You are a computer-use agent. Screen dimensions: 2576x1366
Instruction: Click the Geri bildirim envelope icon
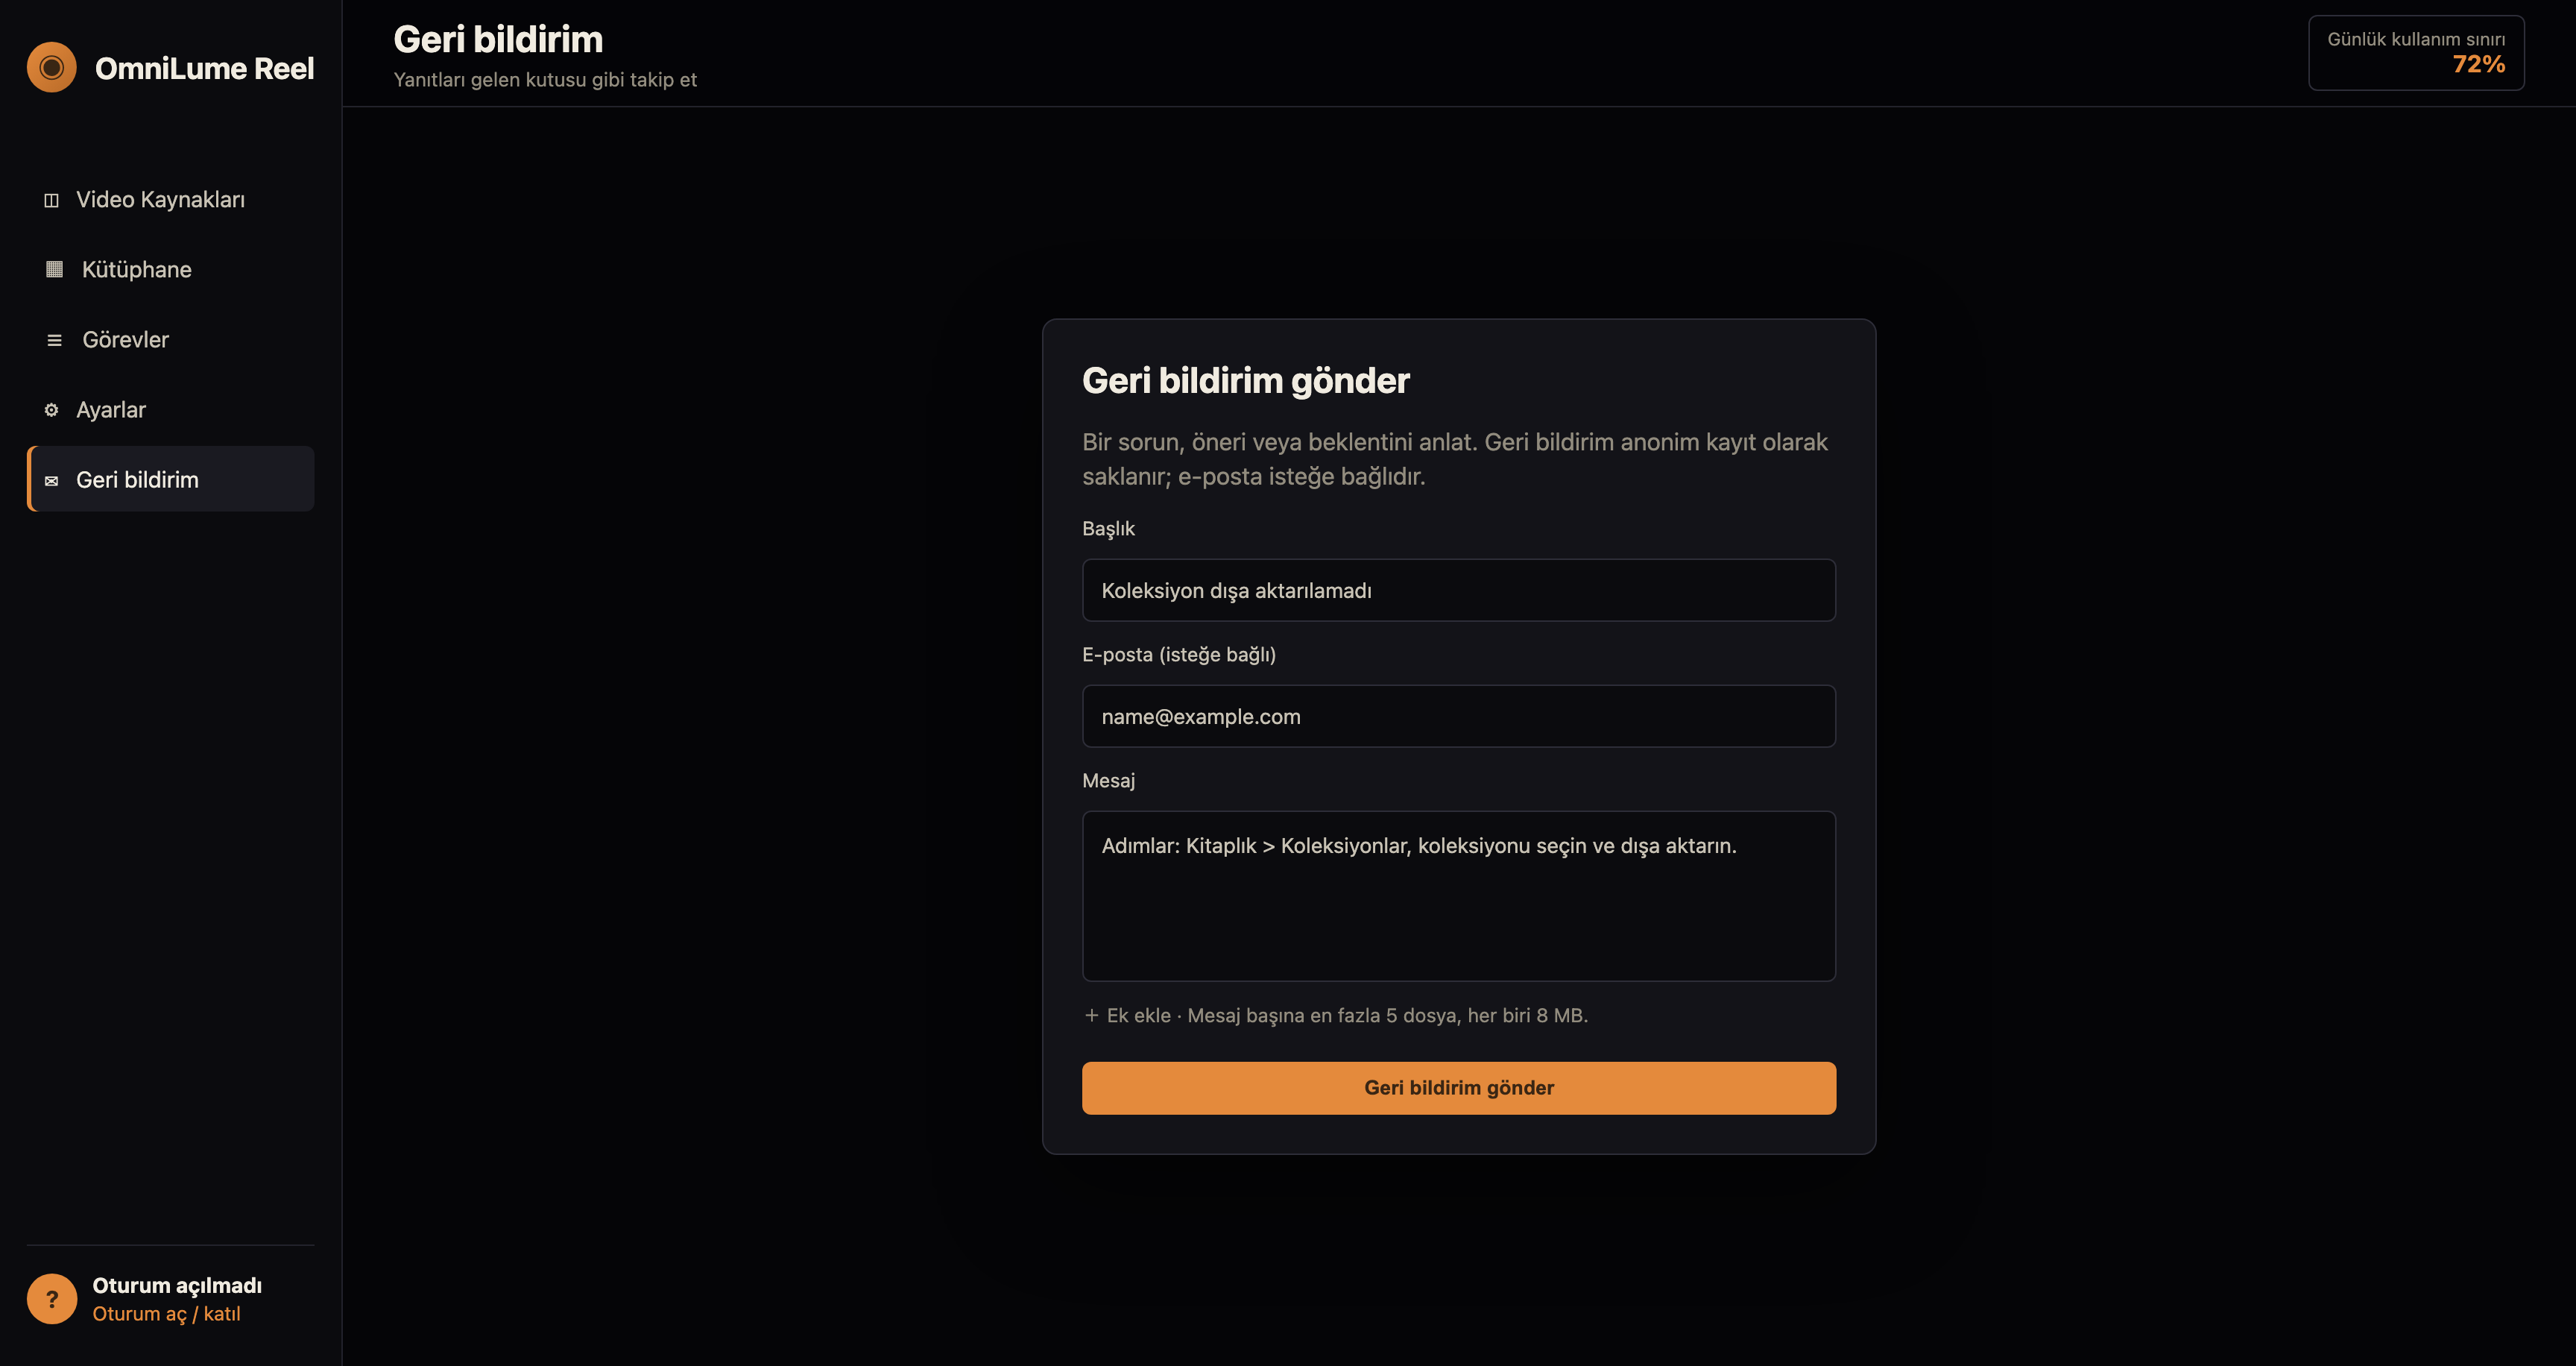51,480
